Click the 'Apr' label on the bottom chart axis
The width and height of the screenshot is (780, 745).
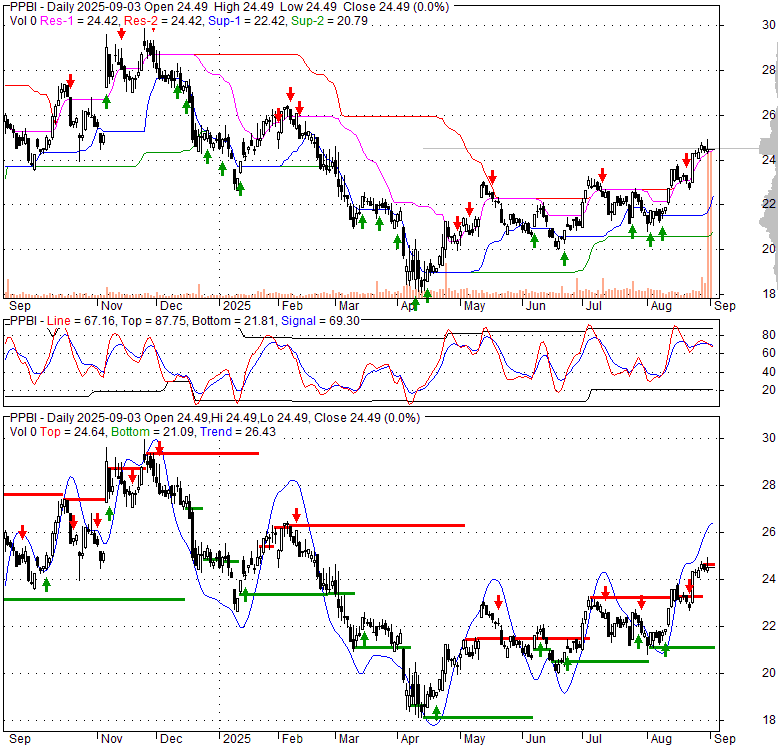(409, 739)
